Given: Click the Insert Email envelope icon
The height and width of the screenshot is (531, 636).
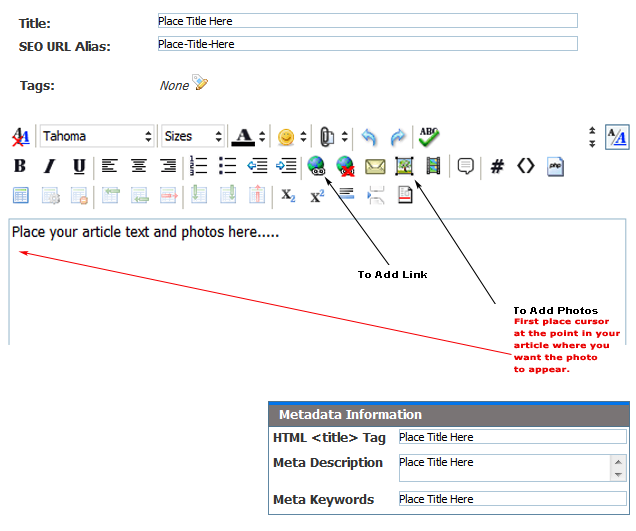Looking at the screenshot, I should coord(375,166).
